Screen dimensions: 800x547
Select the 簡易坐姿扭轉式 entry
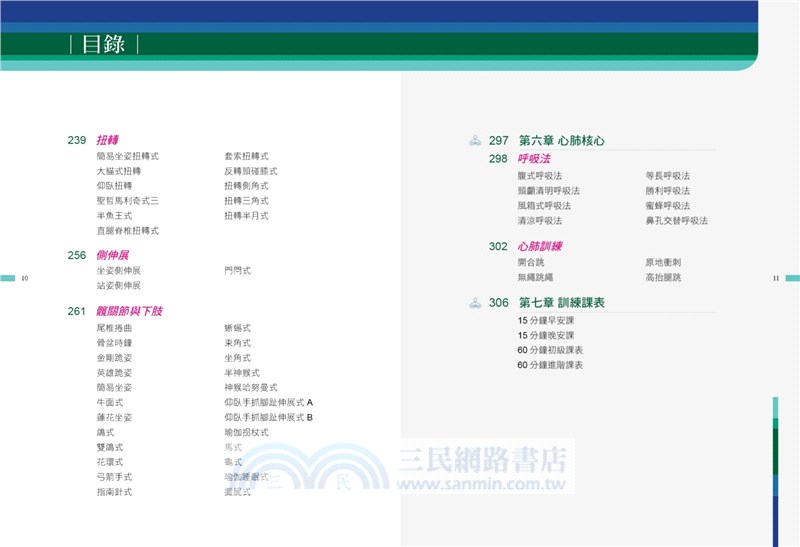(128, 157)
